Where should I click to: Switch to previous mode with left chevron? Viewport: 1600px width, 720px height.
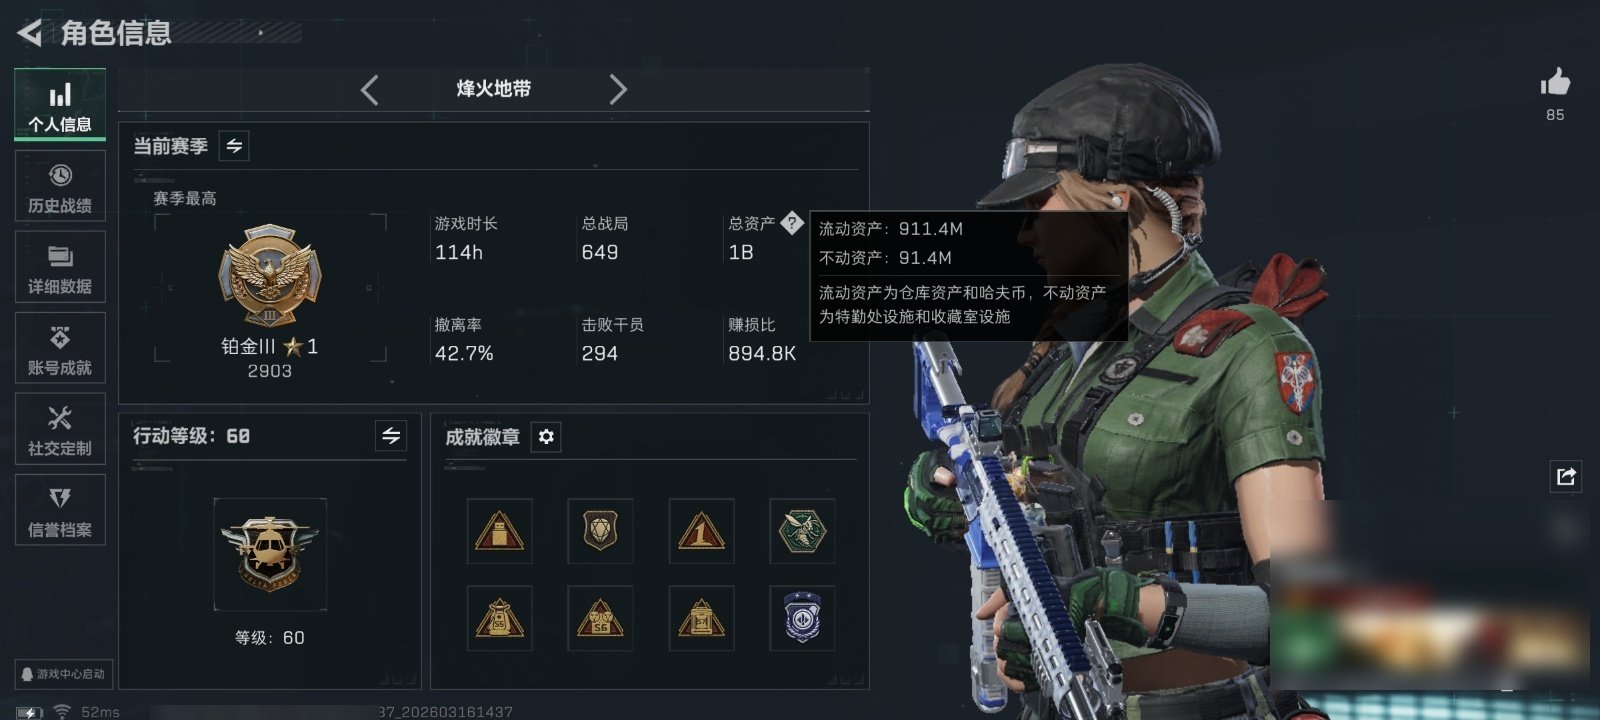(370, 90)
